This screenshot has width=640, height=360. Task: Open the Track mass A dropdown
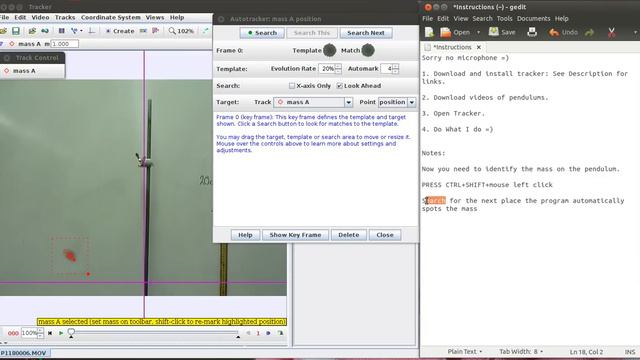pos(313,102)
